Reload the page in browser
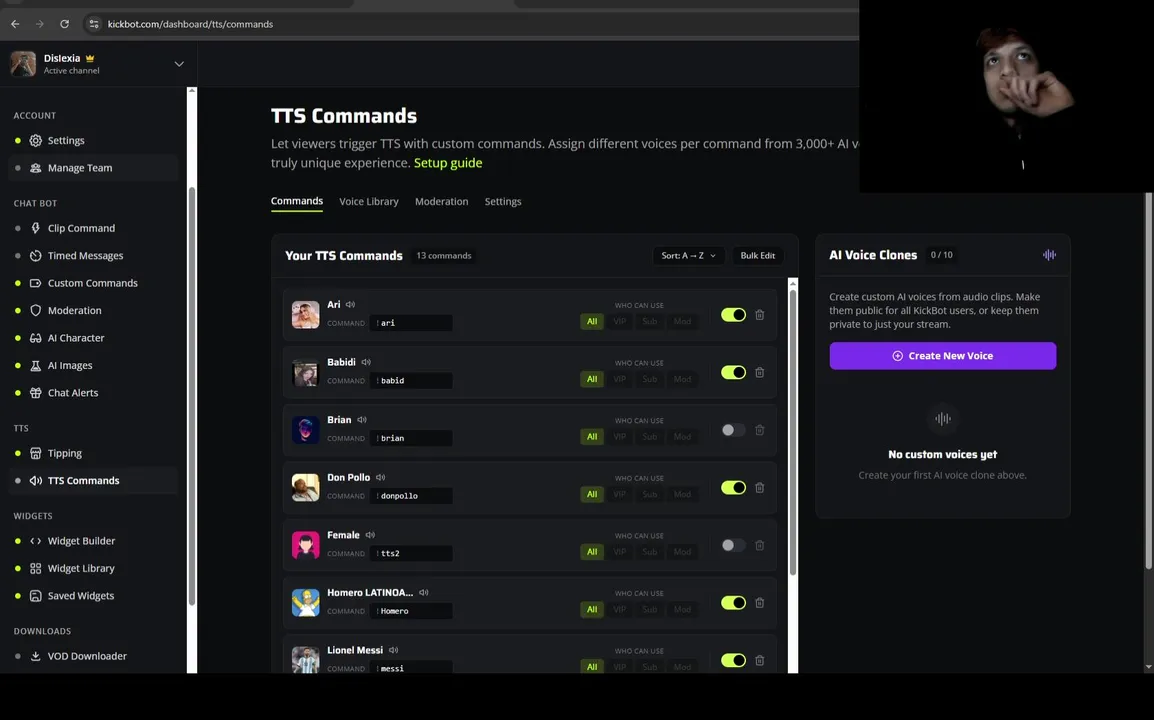Screen dimensions: 1154x720 tap(65, 24)
